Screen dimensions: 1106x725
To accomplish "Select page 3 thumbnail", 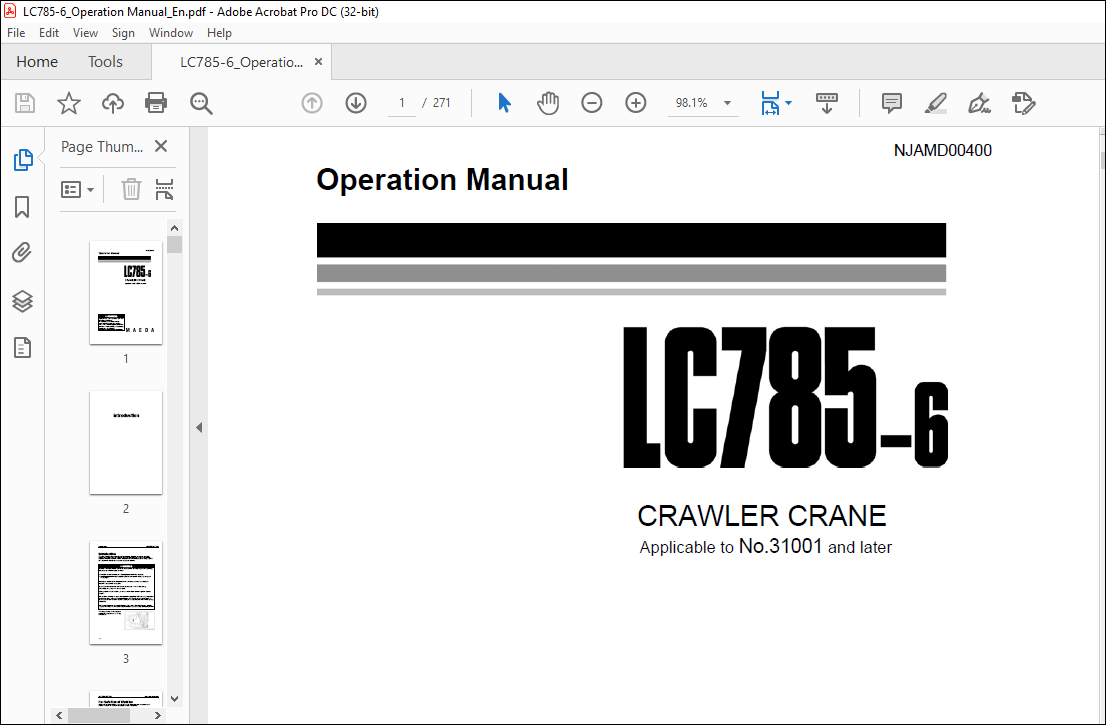I will [126, 592].
